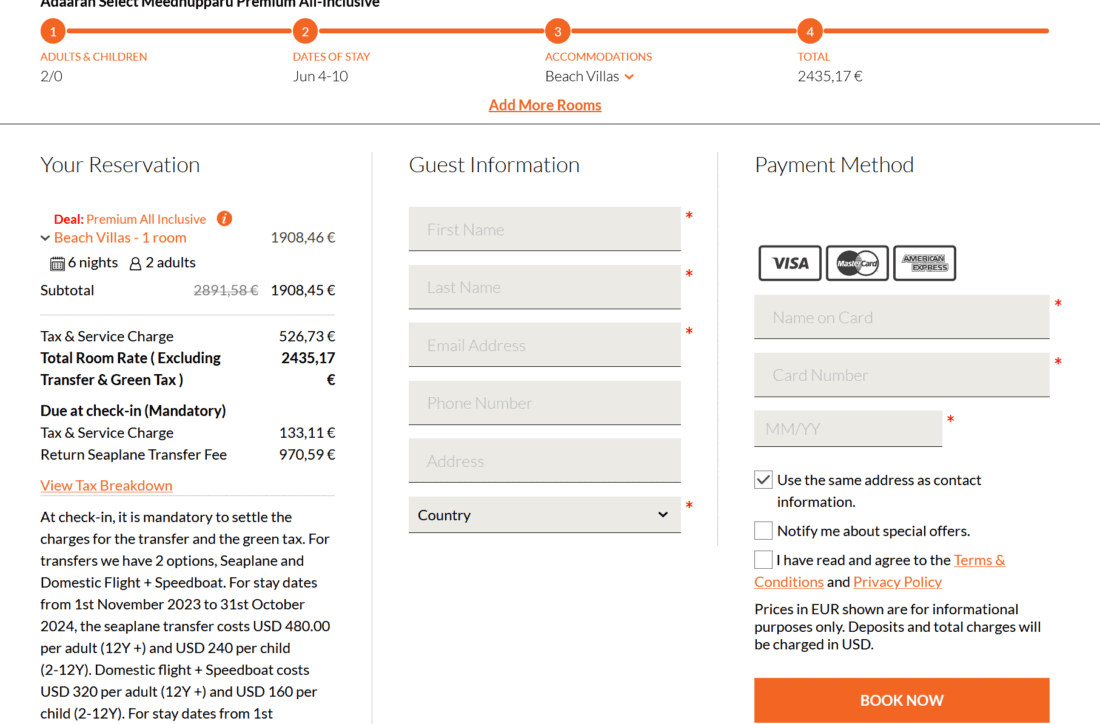
Task: Uncheck use same address as contact information
Action: click(x=764, y=480)
